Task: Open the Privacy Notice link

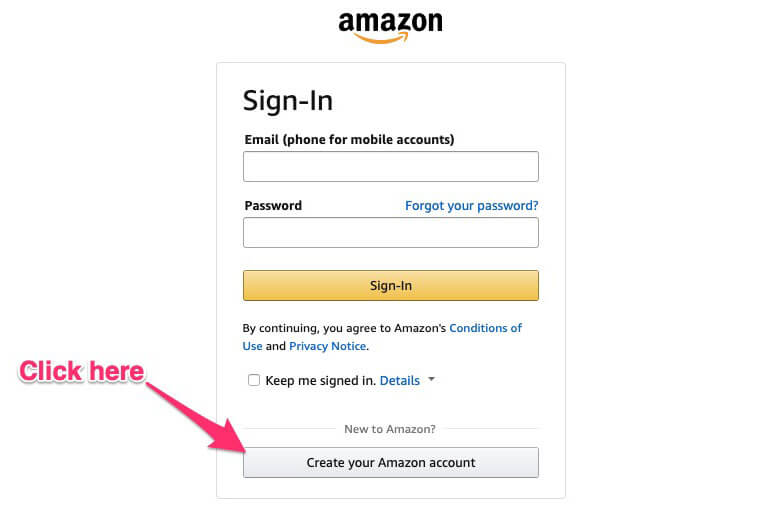Action: tap(328, 346)
